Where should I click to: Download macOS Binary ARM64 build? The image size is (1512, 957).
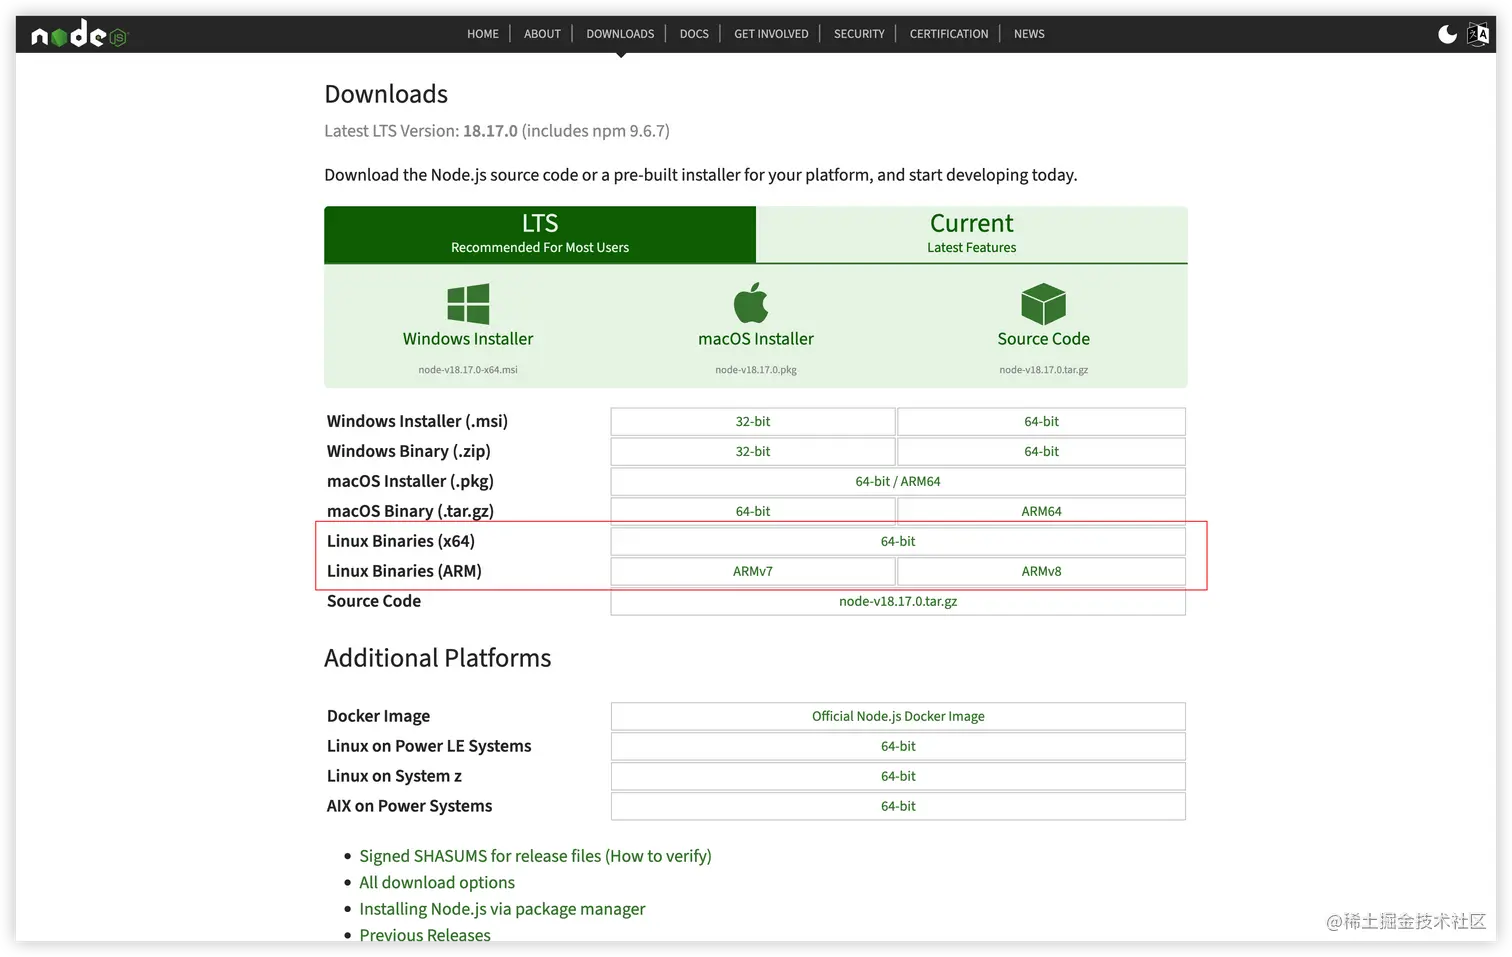[x=1041, y=511]
